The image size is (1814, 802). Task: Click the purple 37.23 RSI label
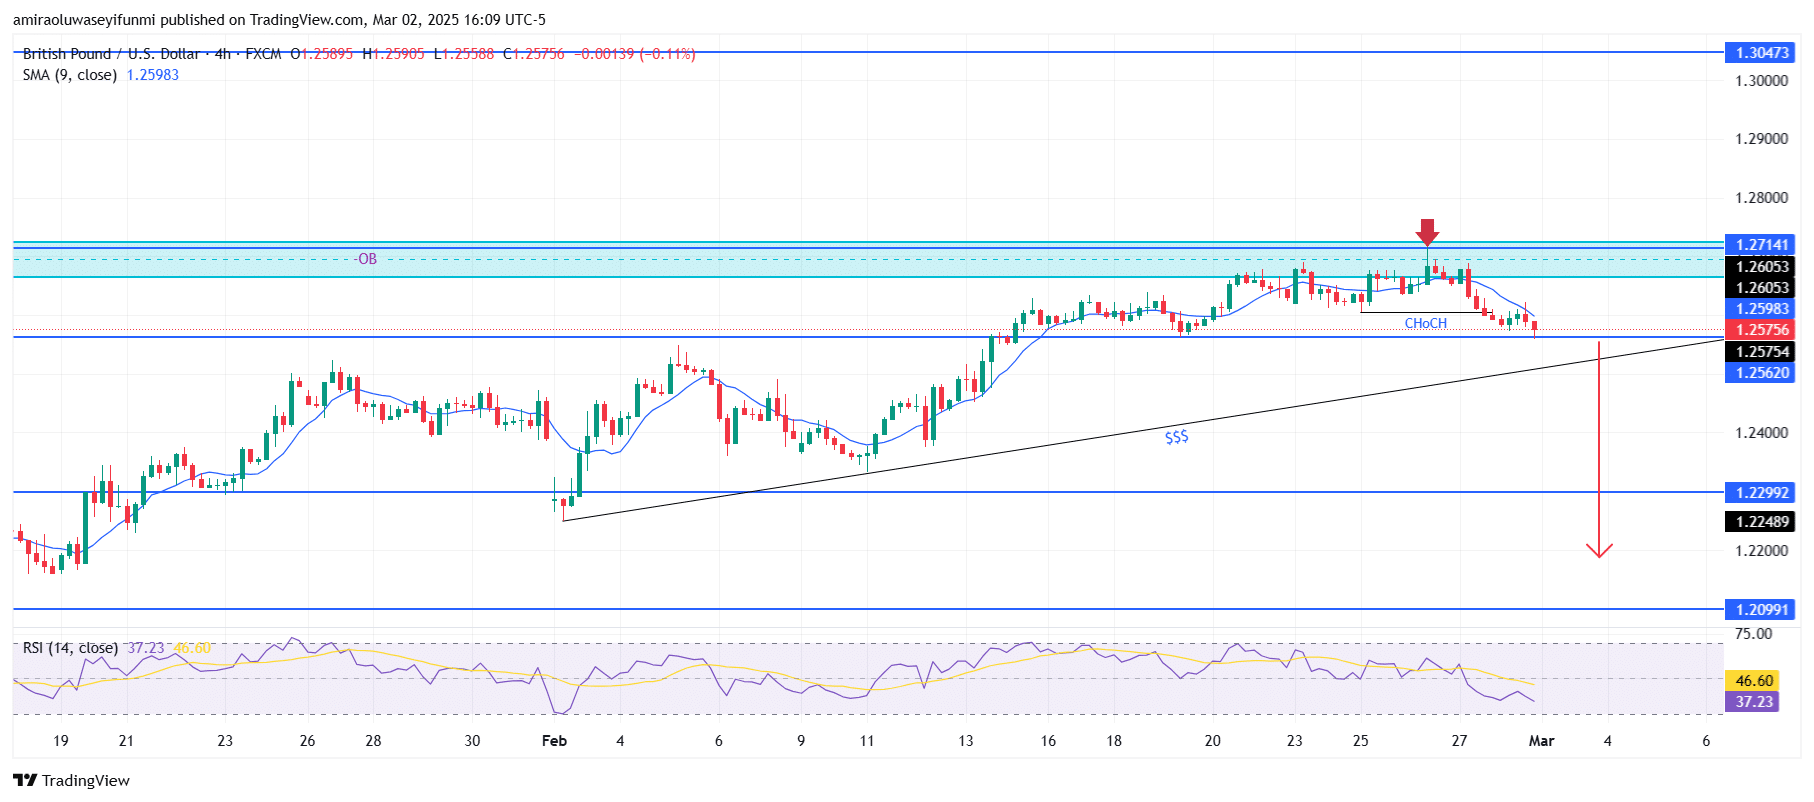[x=1752, y=702]
